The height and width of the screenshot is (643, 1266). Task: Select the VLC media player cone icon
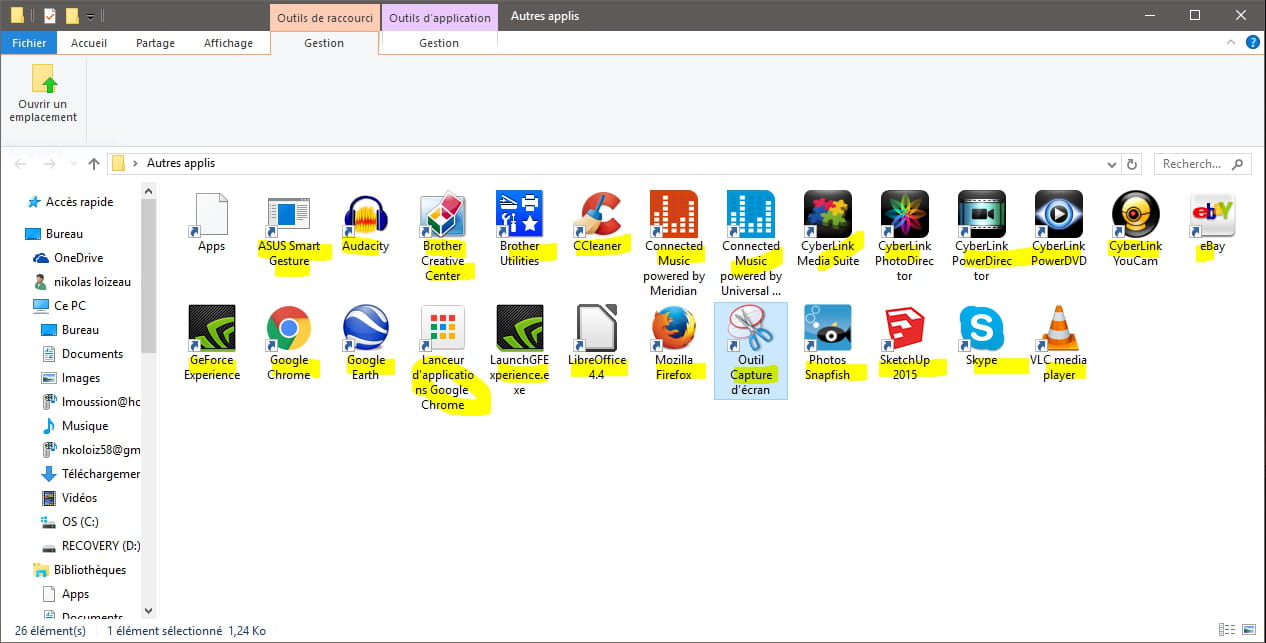(1058, 328)
